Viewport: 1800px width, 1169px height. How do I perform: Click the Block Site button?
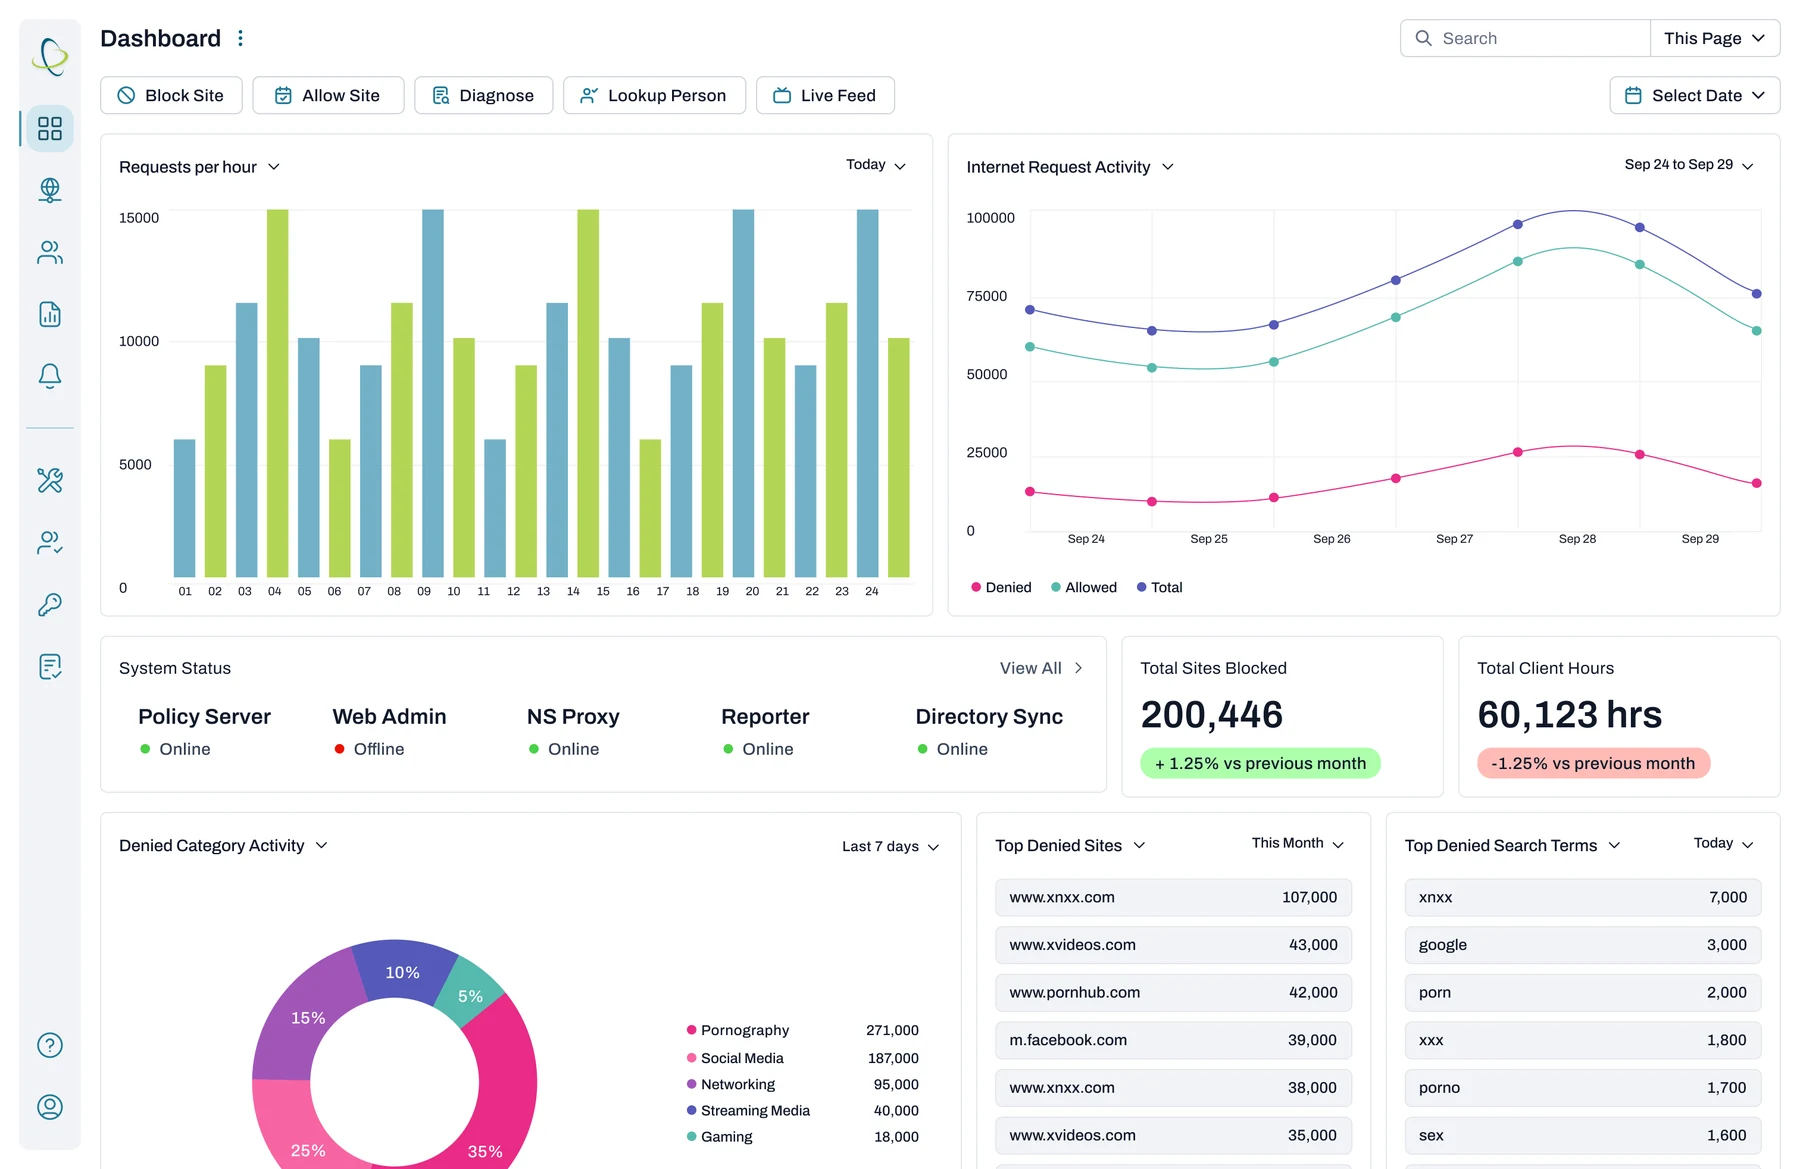click(171, 95)
